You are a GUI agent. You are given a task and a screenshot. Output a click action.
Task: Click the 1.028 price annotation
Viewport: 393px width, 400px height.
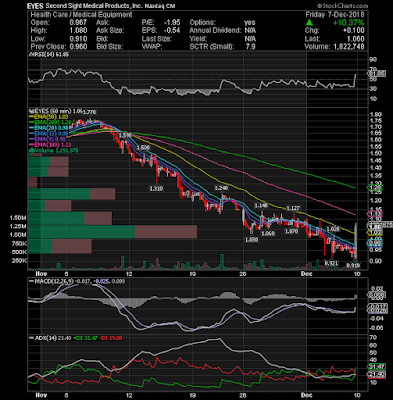pyautogui.click(x=333, y=229)
